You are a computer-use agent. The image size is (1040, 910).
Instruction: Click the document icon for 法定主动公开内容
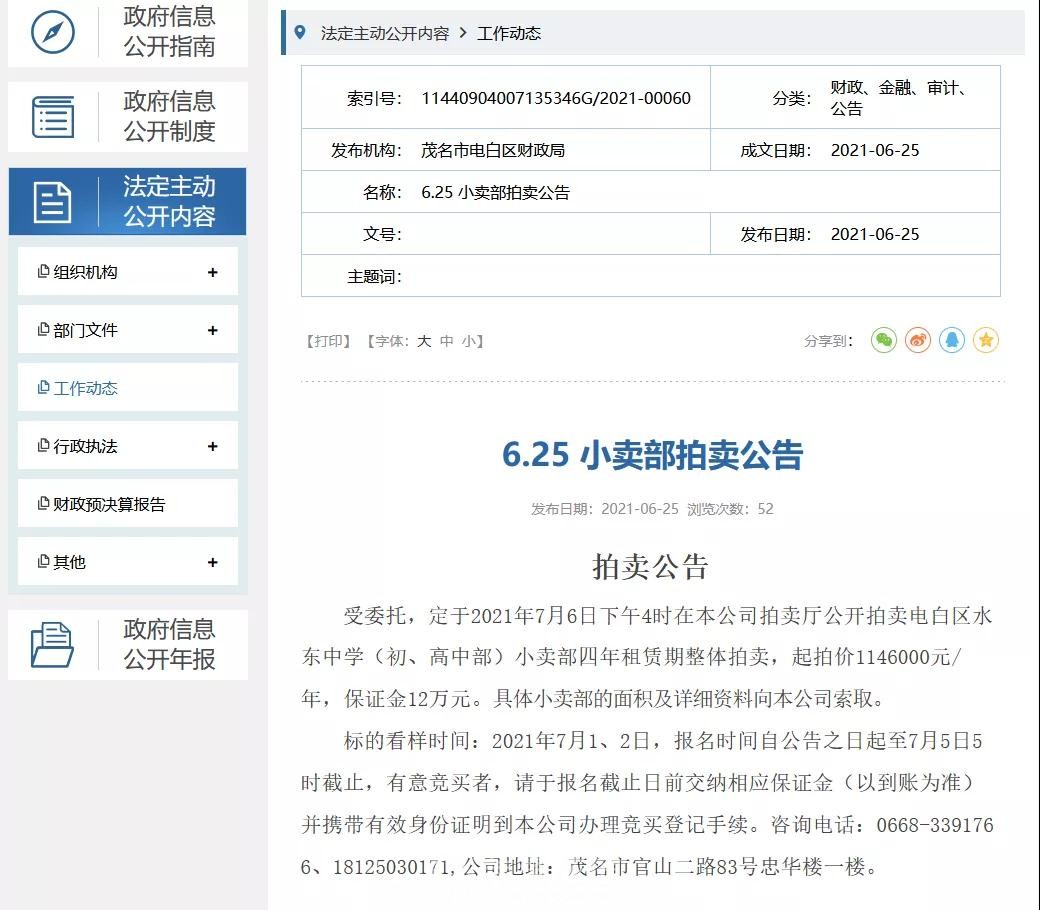point(52,202)
